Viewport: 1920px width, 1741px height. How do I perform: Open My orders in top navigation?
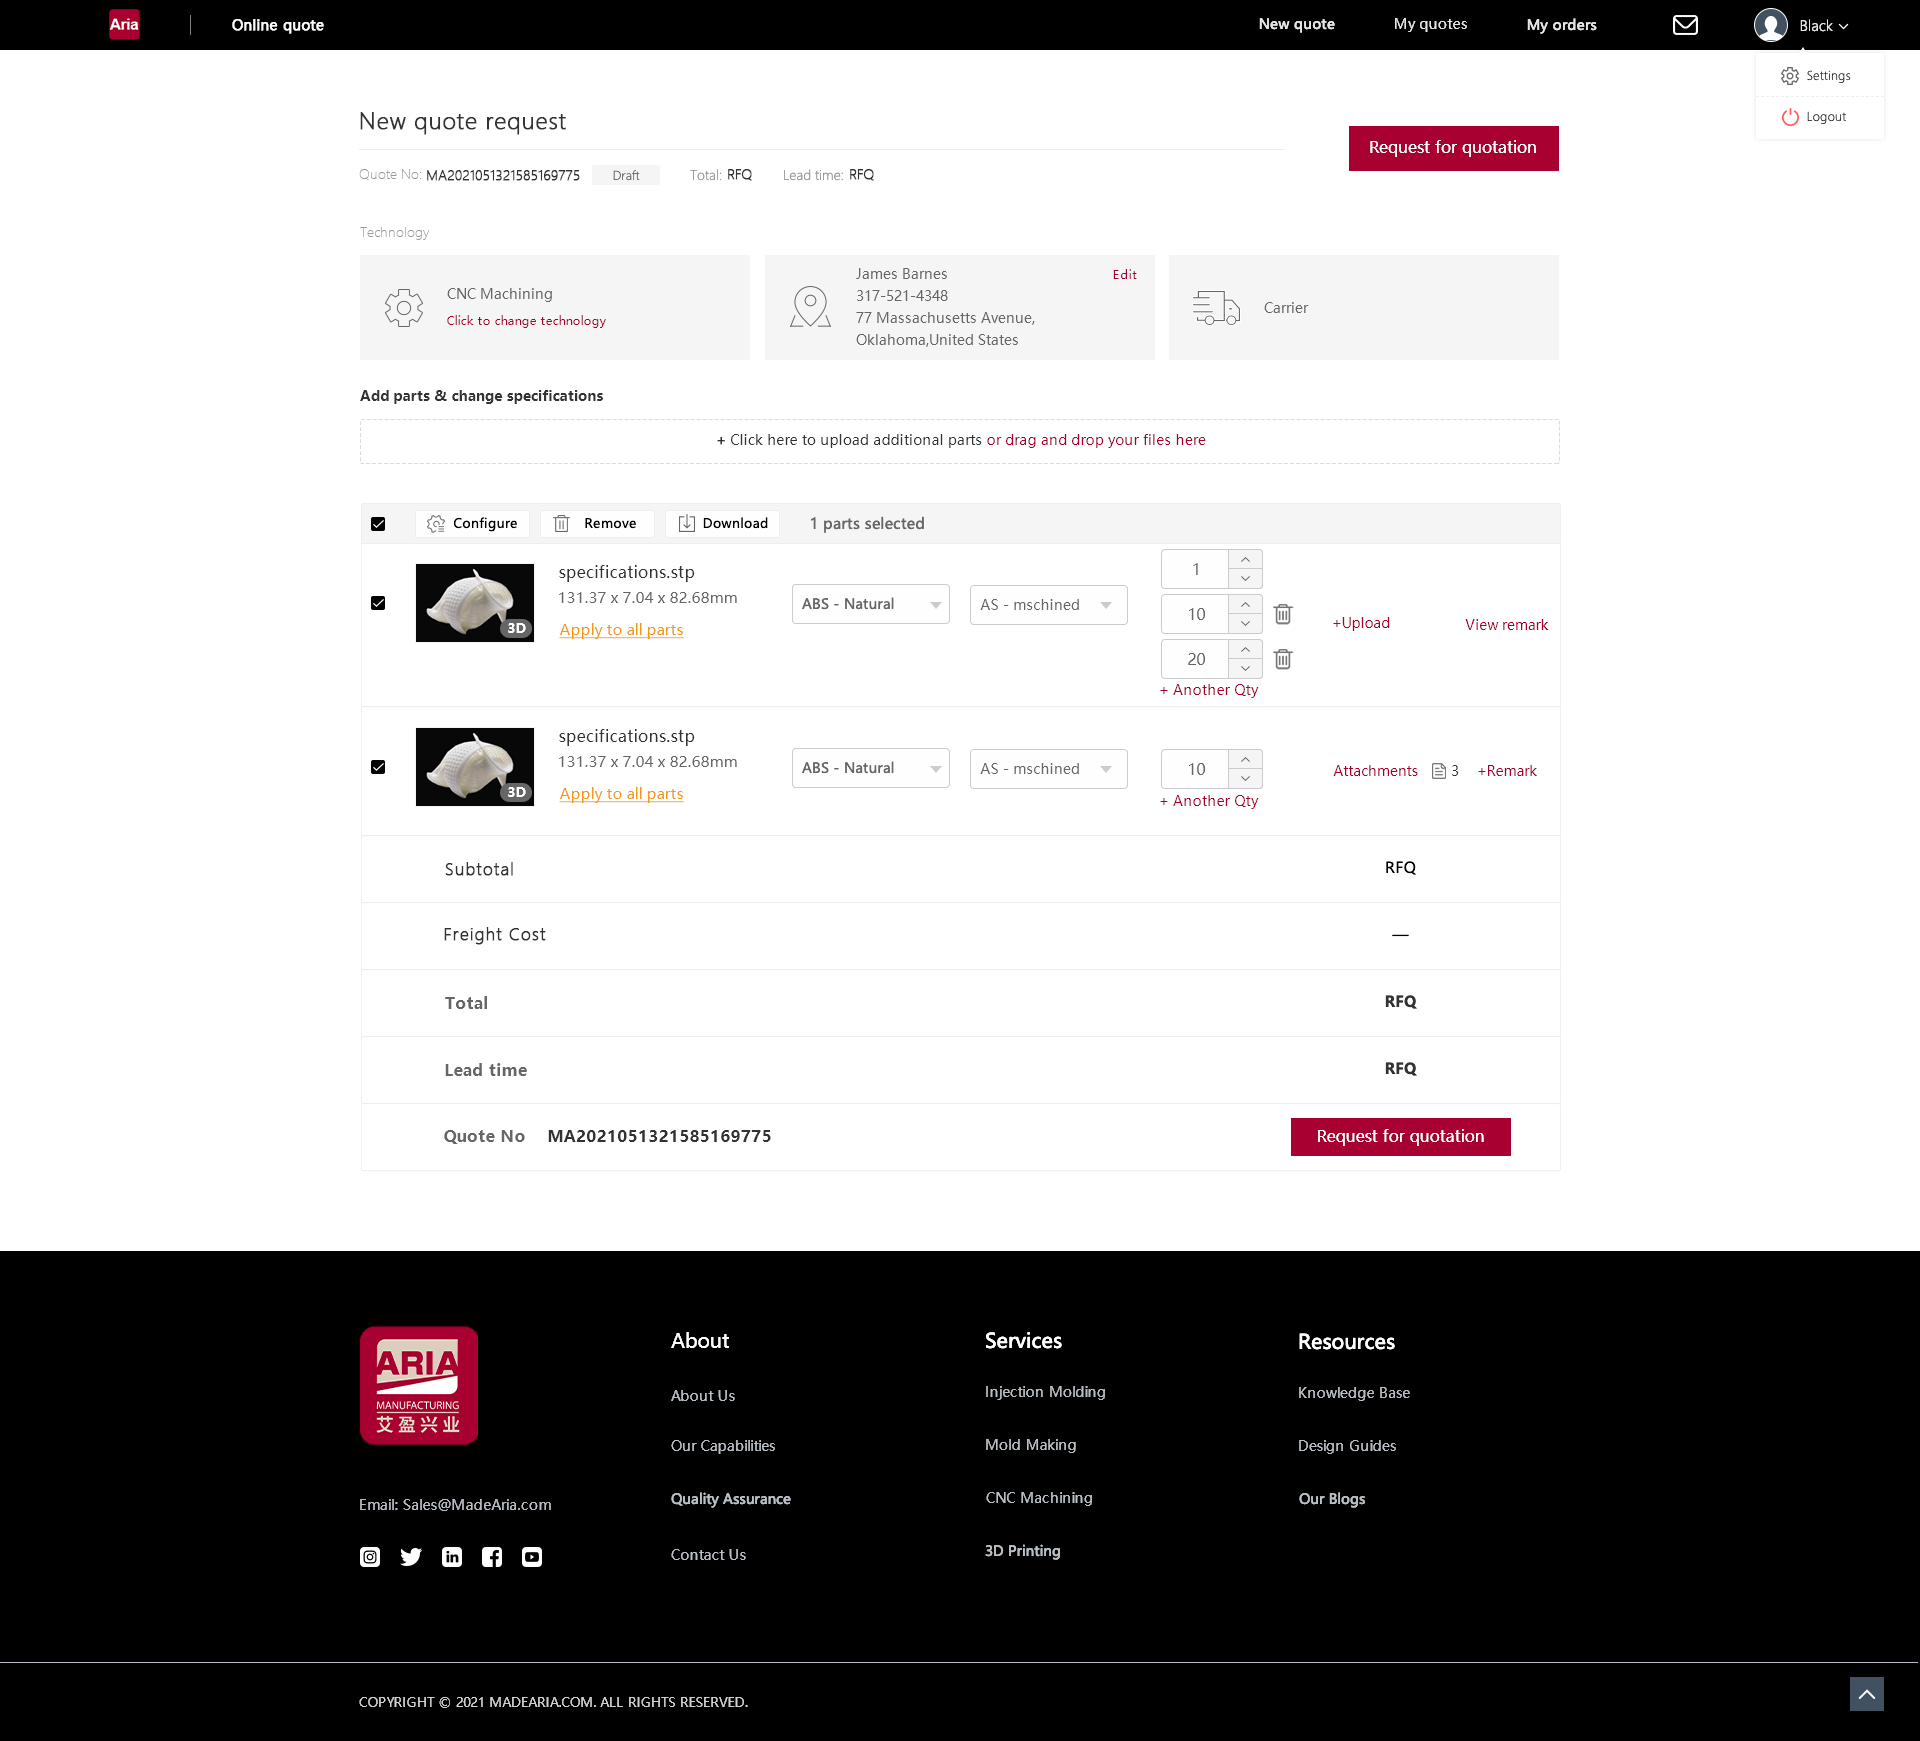[1561, 25]
